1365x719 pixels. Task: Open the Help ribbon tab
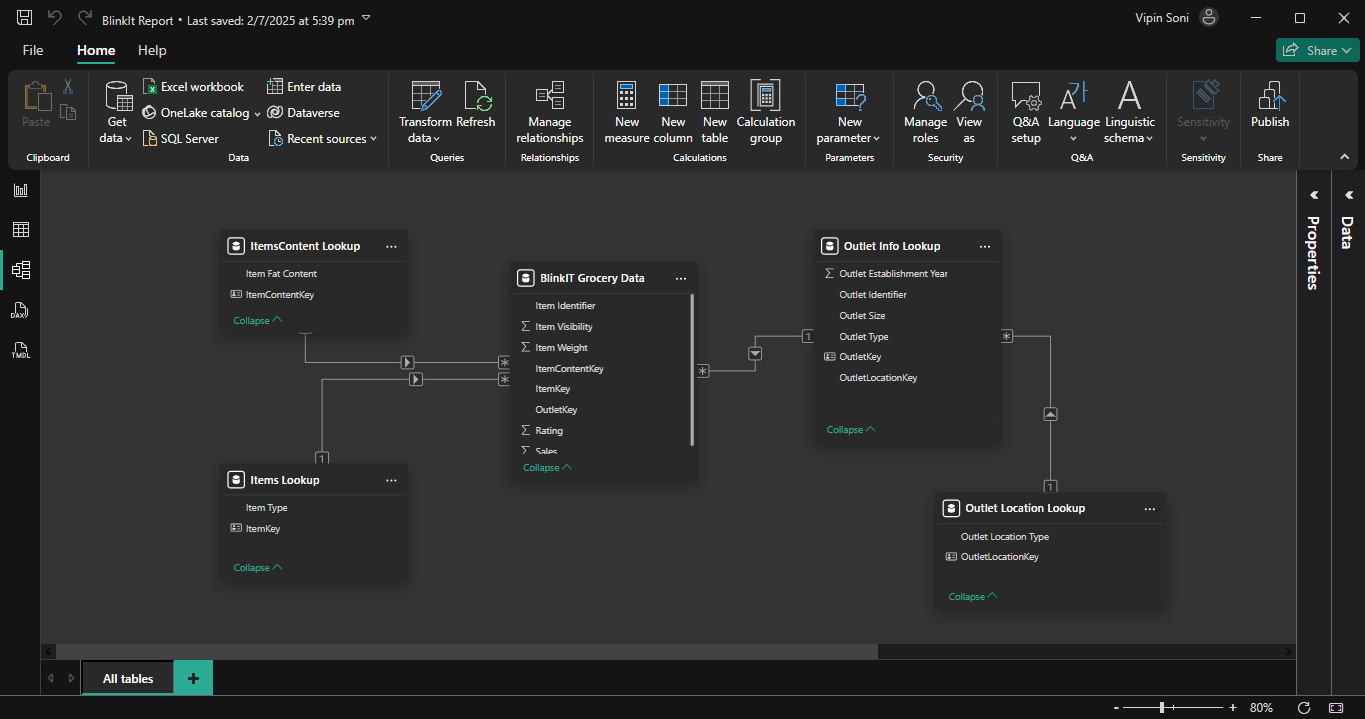point(152,50)
